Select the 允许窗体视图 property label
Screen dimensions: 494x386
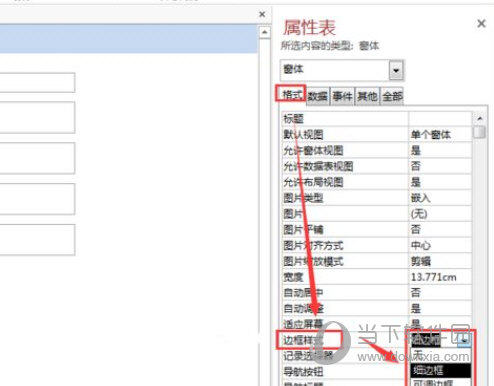click(313, 151)
